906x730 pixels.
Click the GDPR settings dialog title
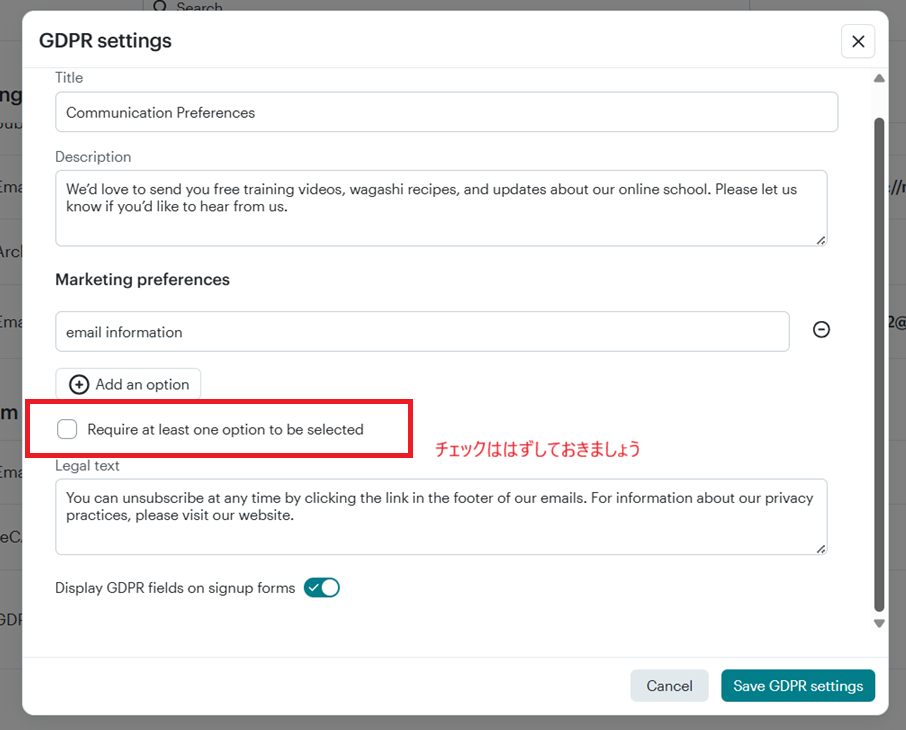click(105, 41)
